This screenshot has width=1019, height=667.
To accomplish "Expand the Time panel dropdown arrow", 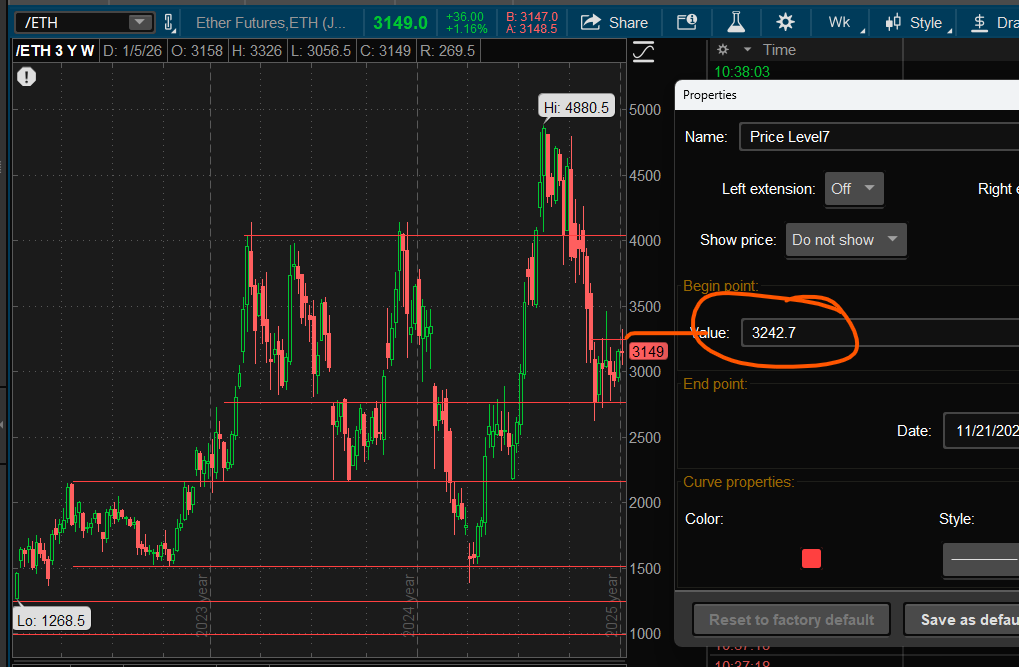I will (747, 49).
